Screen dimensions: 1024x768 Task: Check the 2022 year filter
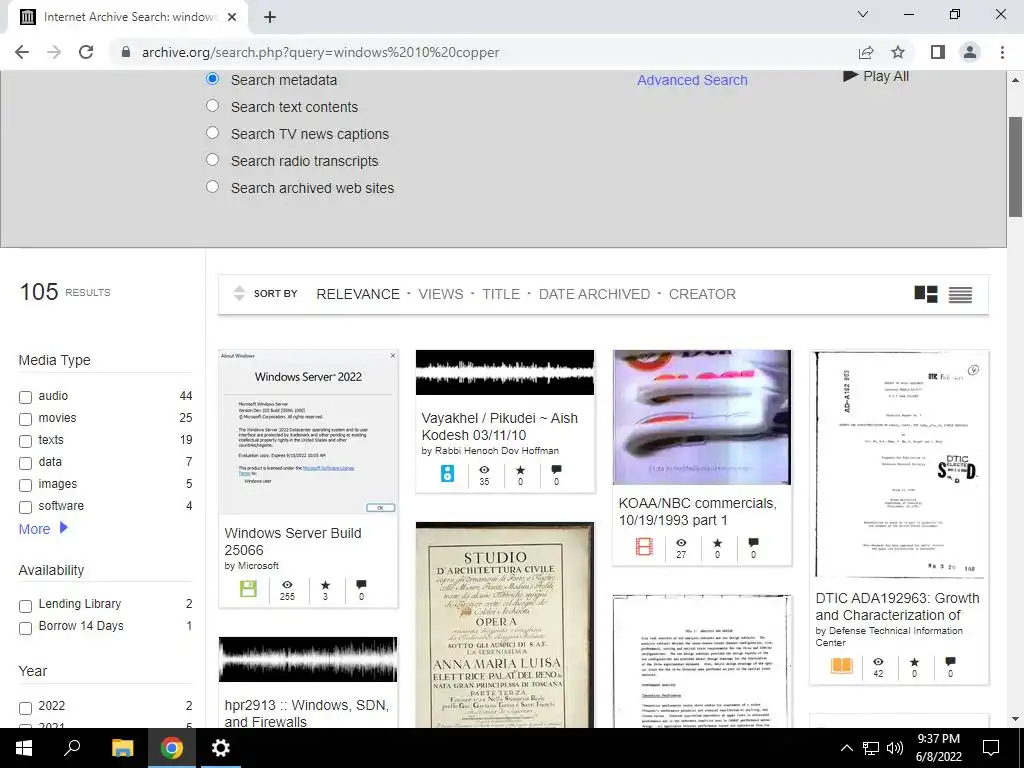pos(25,708)
